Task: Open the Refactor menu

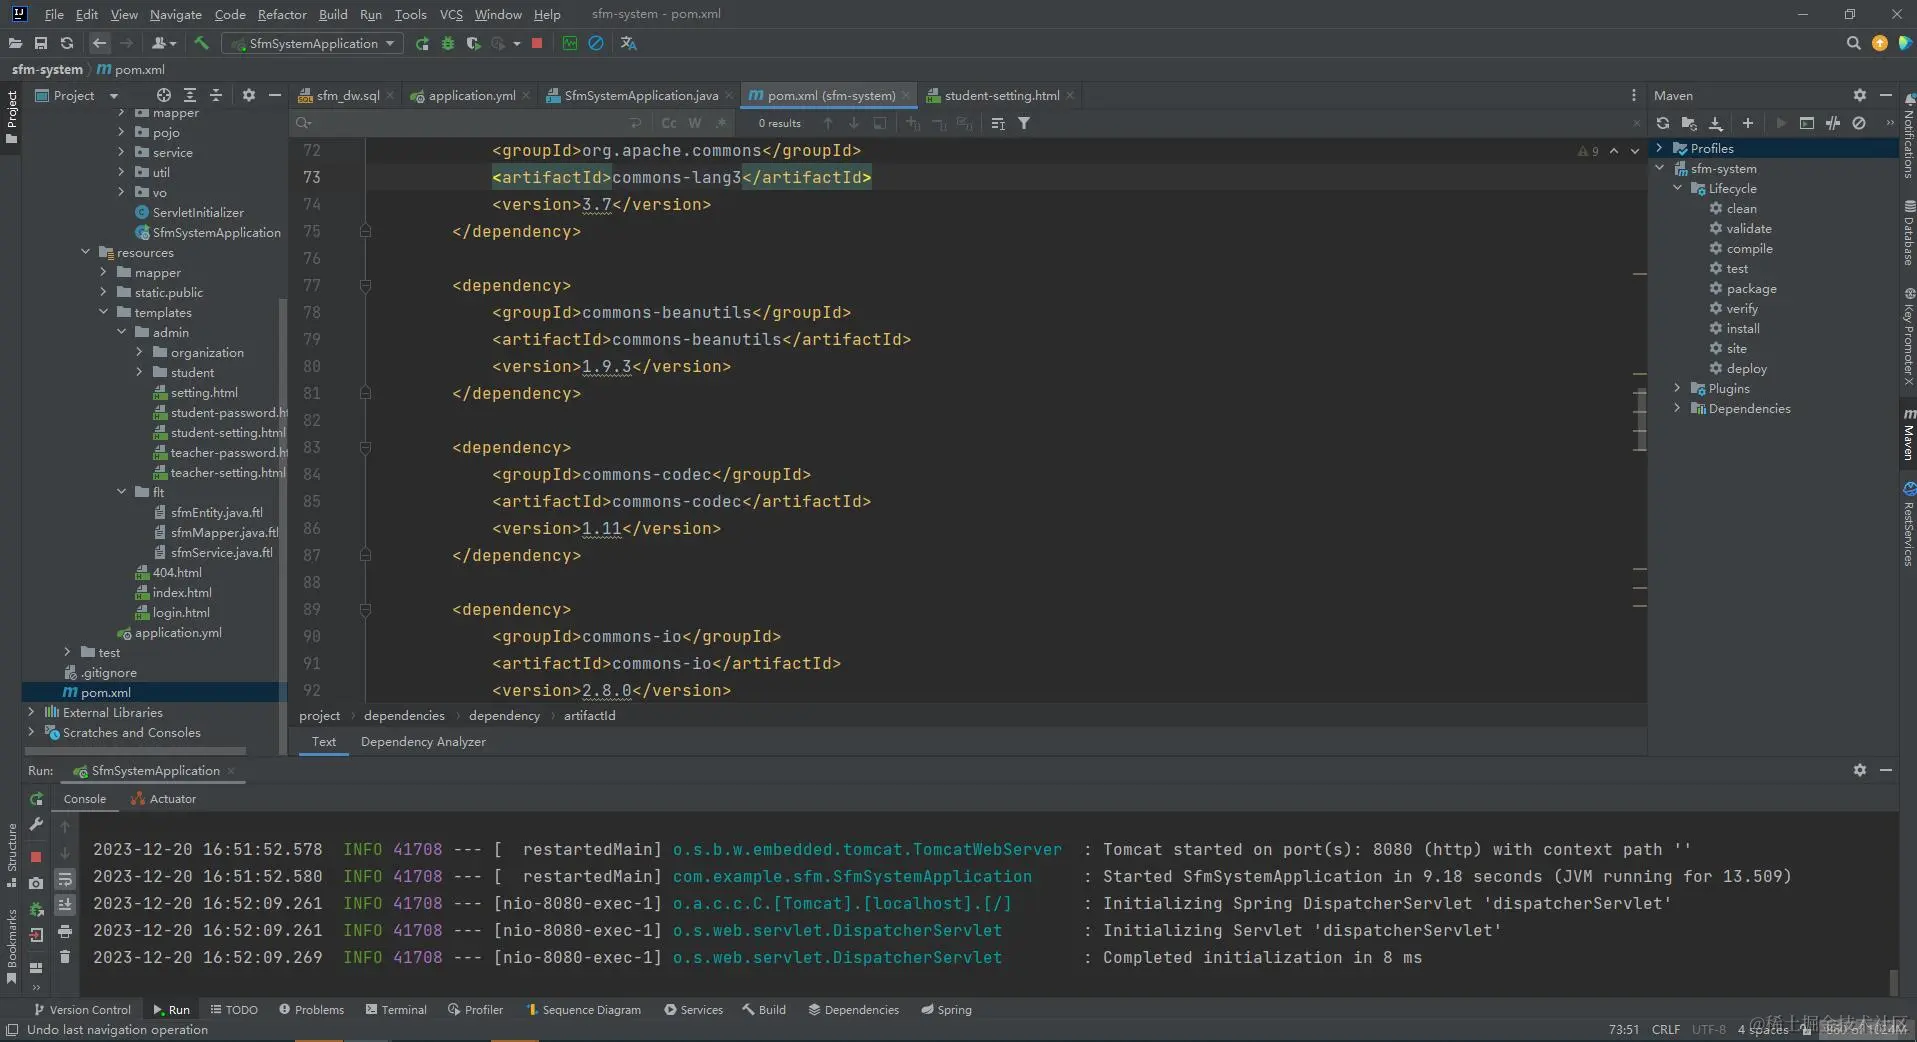Action: click(x=282, y=14)
